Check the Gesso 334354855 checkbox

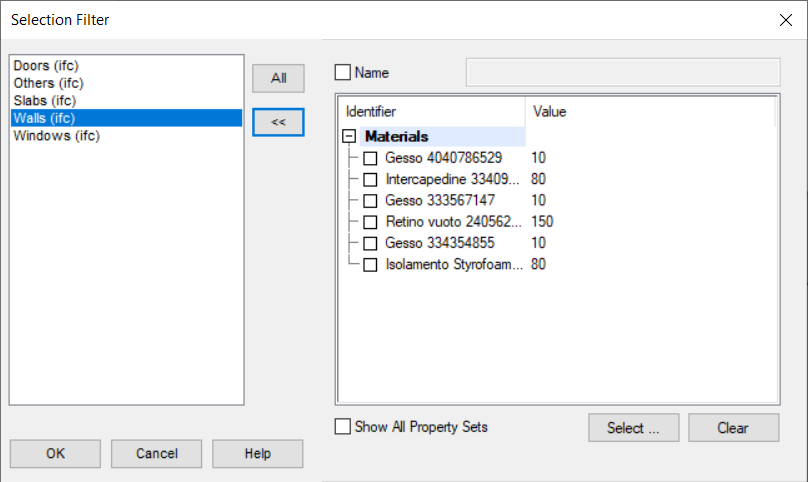click(x=371, y=243)
